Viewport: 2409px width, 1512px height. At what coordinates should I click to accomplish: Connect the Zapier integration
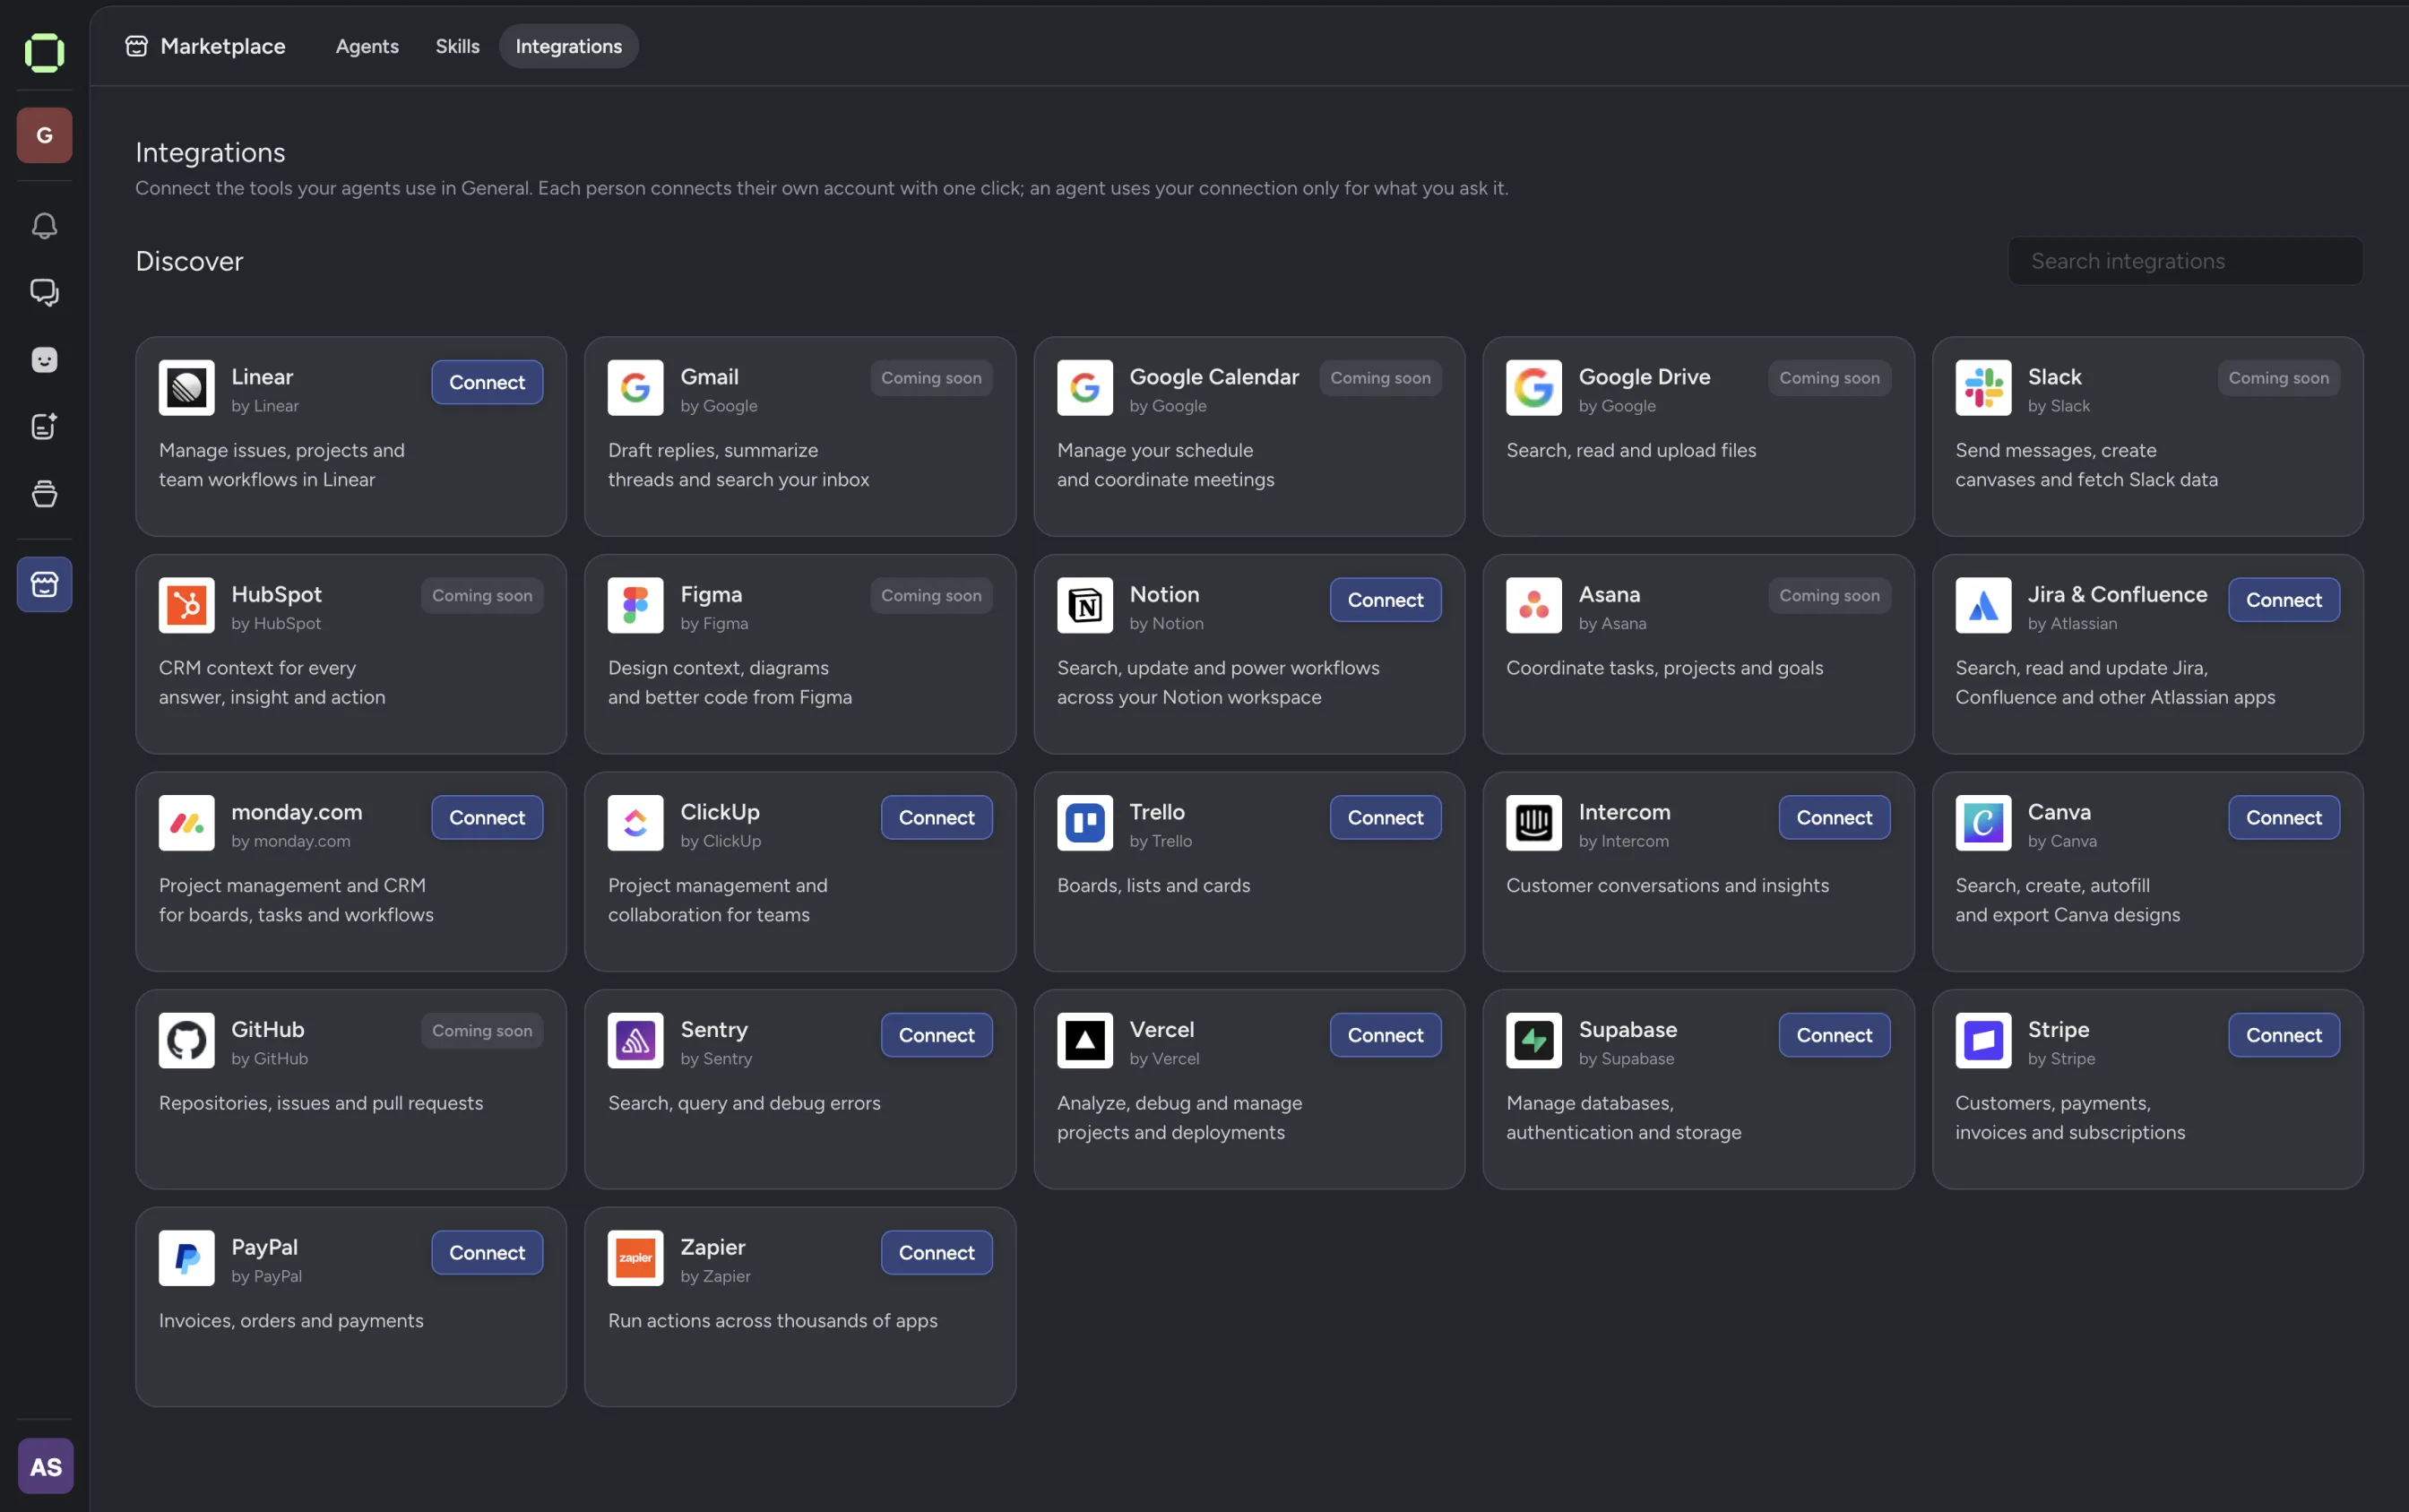pyautogui.click(x=936, y=1252)
